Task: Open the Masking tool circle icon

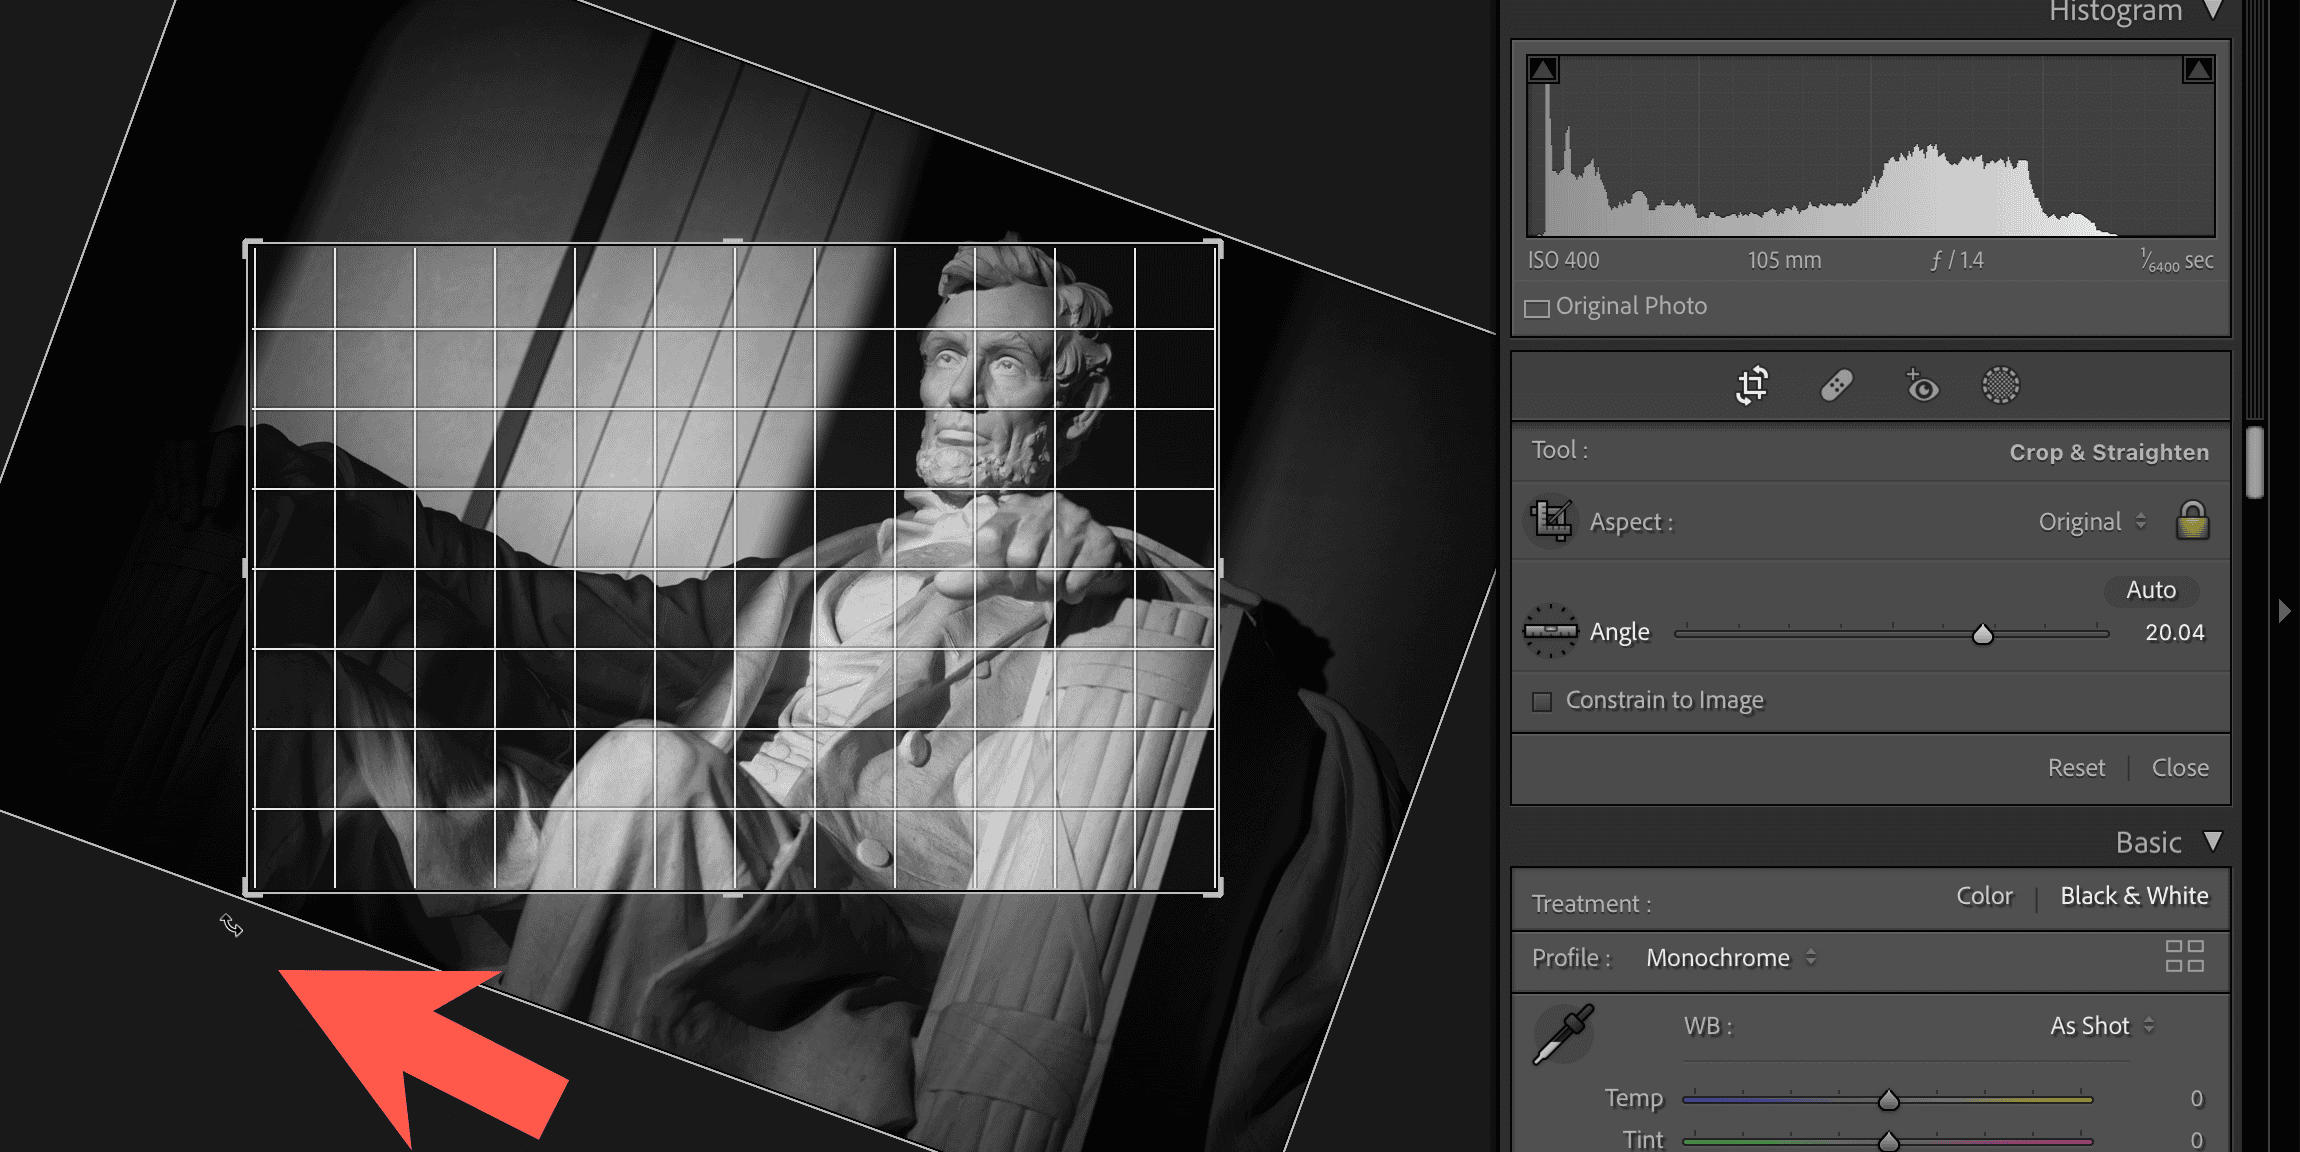Action: point(2001,385)
